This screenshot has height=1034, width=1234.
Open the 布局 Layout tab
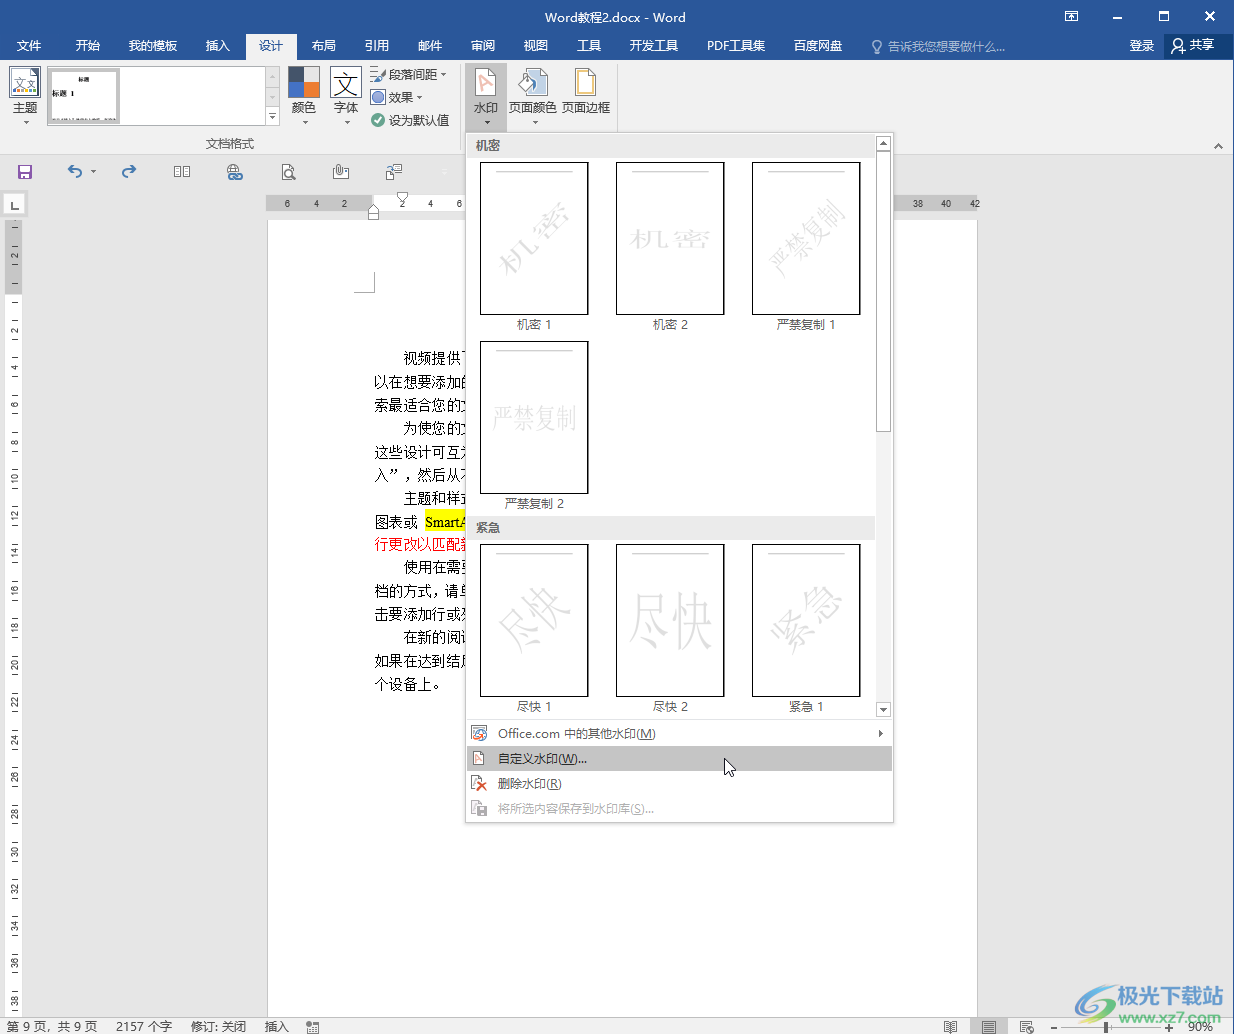coord(324,46)
